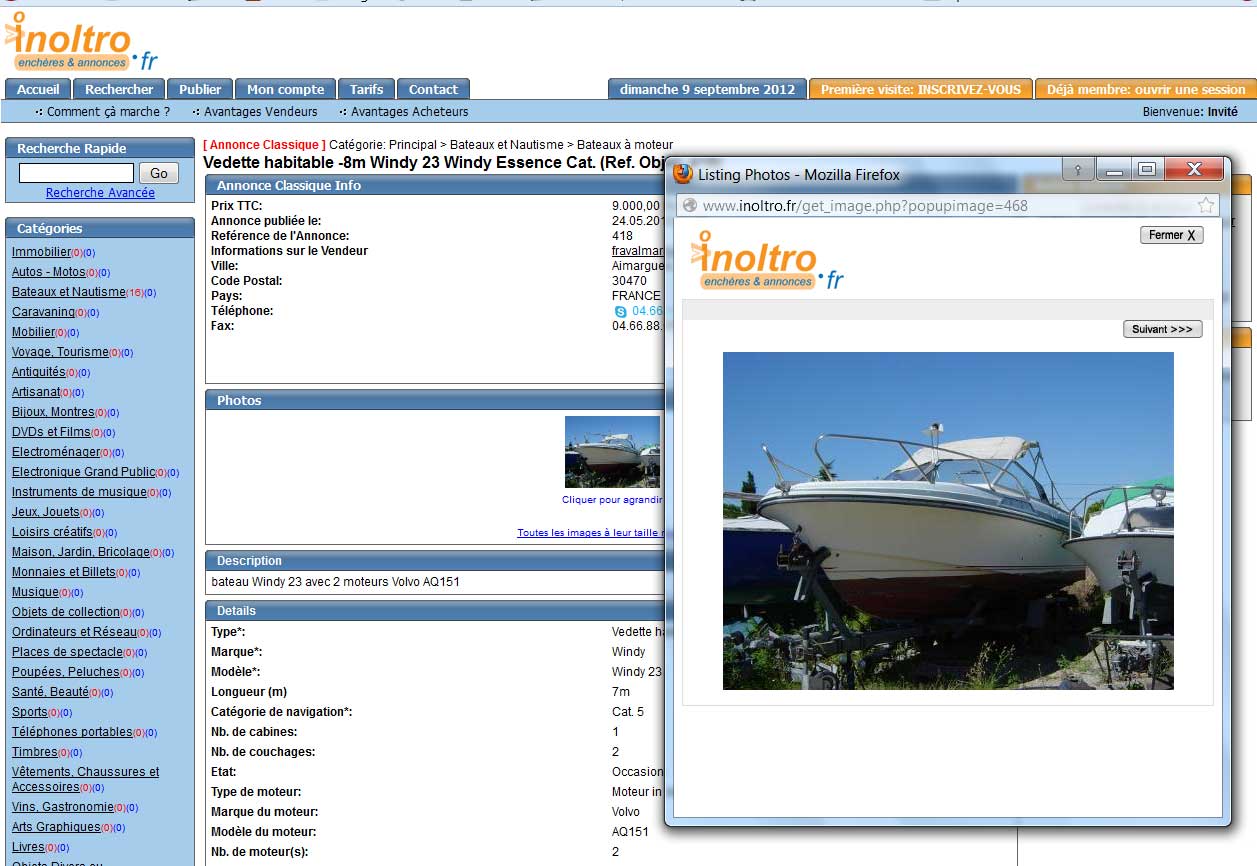Click the date dimanche 9 septembre 2012

click(x=707, y=89)
